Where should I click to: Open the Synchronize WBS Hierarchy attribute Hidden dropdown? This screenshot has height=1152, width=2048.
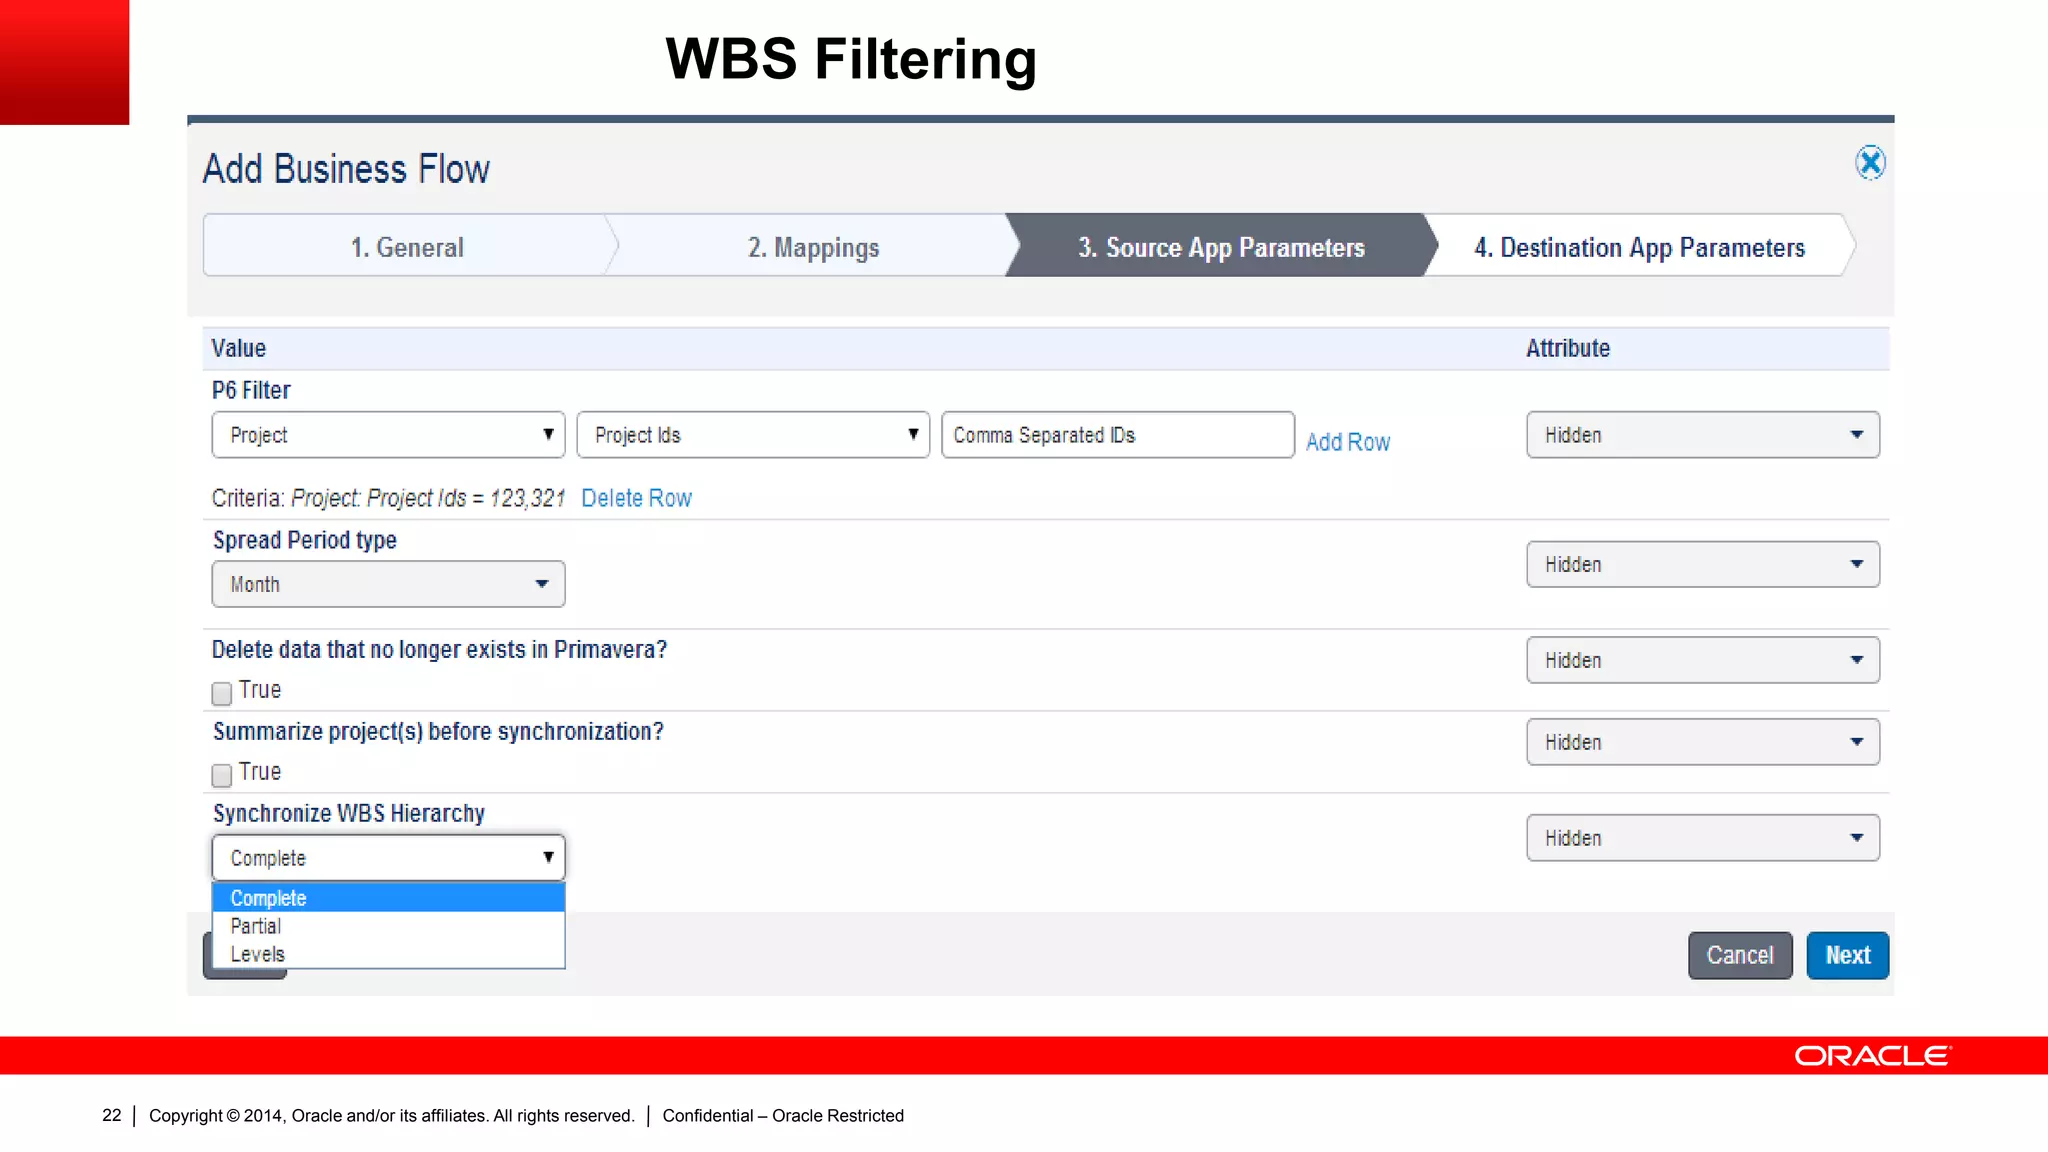(1703, 838)
